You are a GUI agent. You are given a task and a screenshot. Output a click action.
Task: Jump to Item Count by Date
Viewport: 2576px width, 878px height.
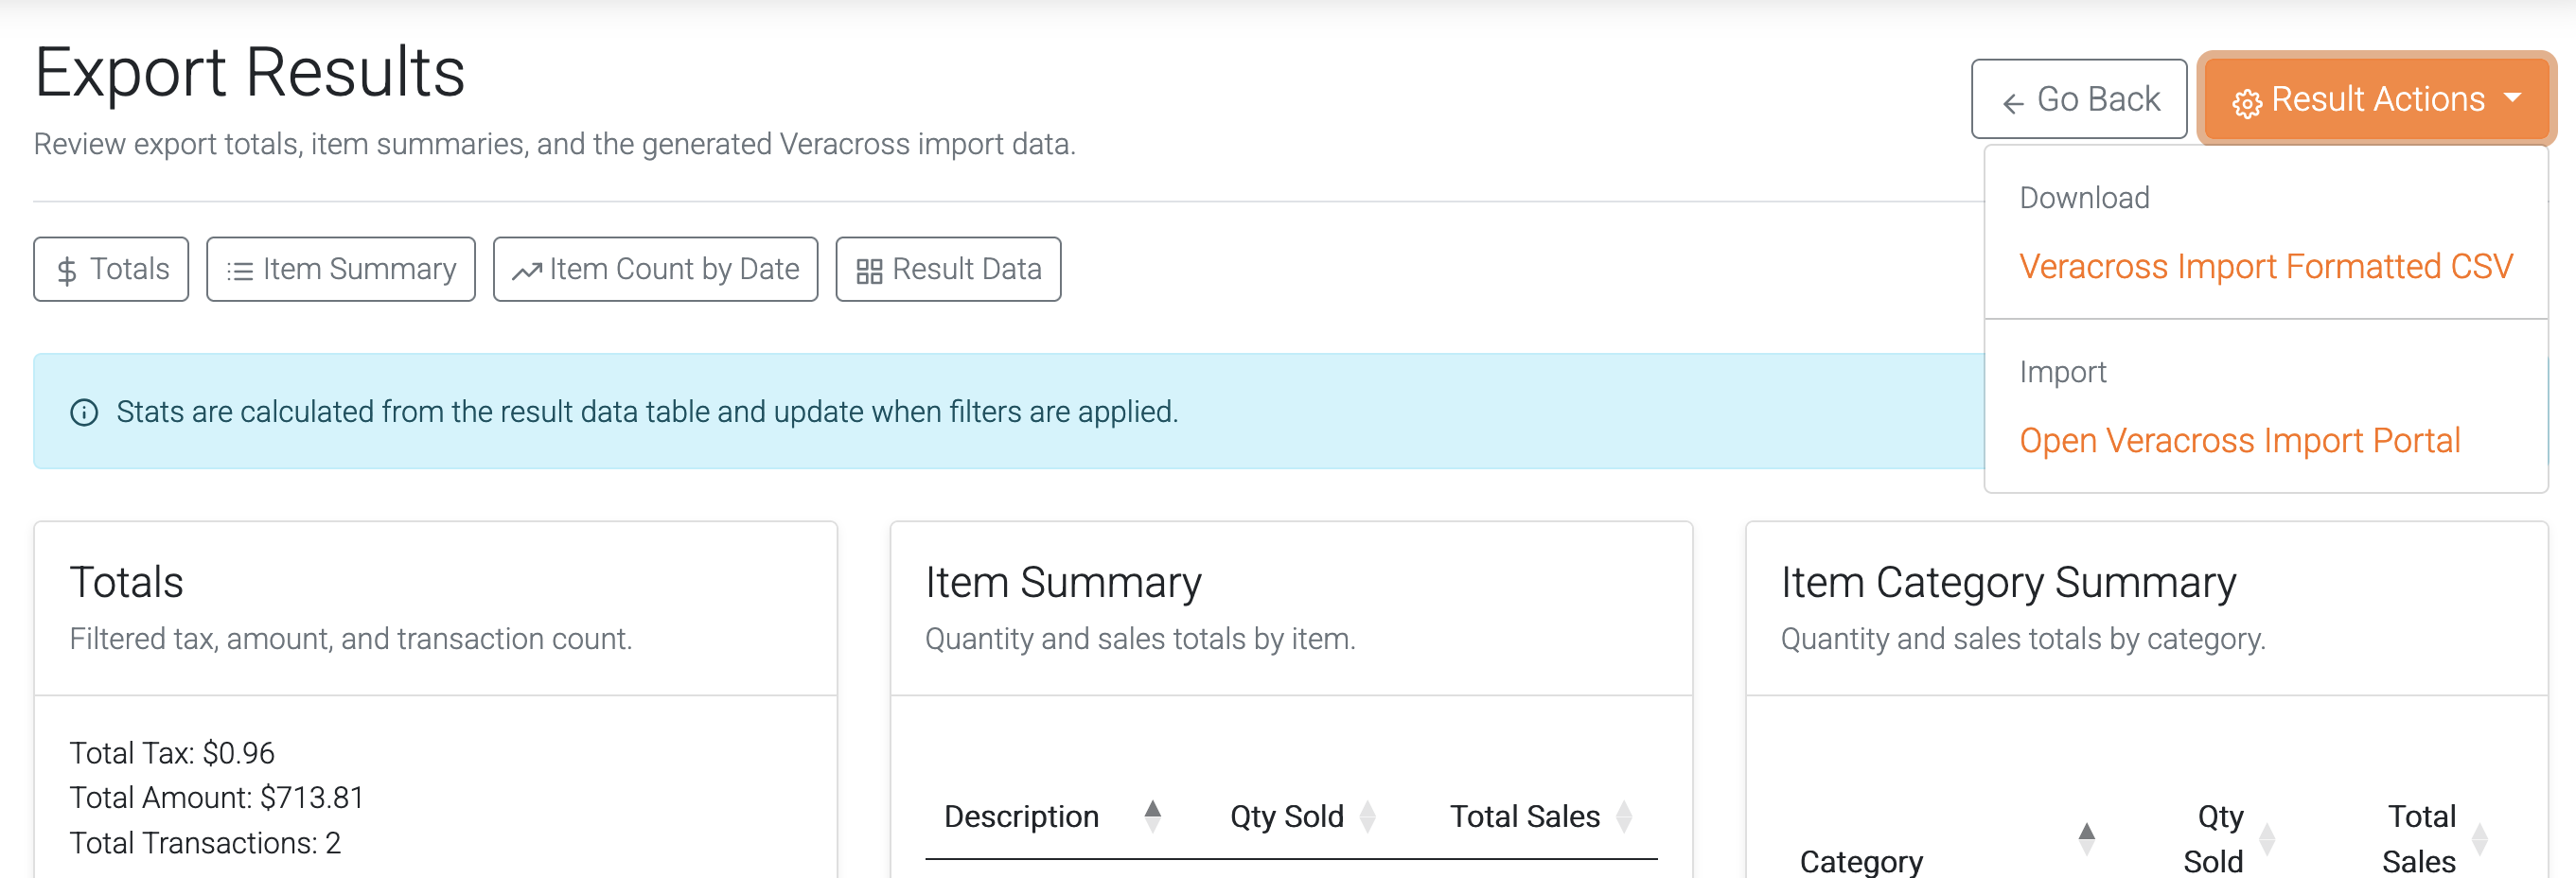(656, 269)
